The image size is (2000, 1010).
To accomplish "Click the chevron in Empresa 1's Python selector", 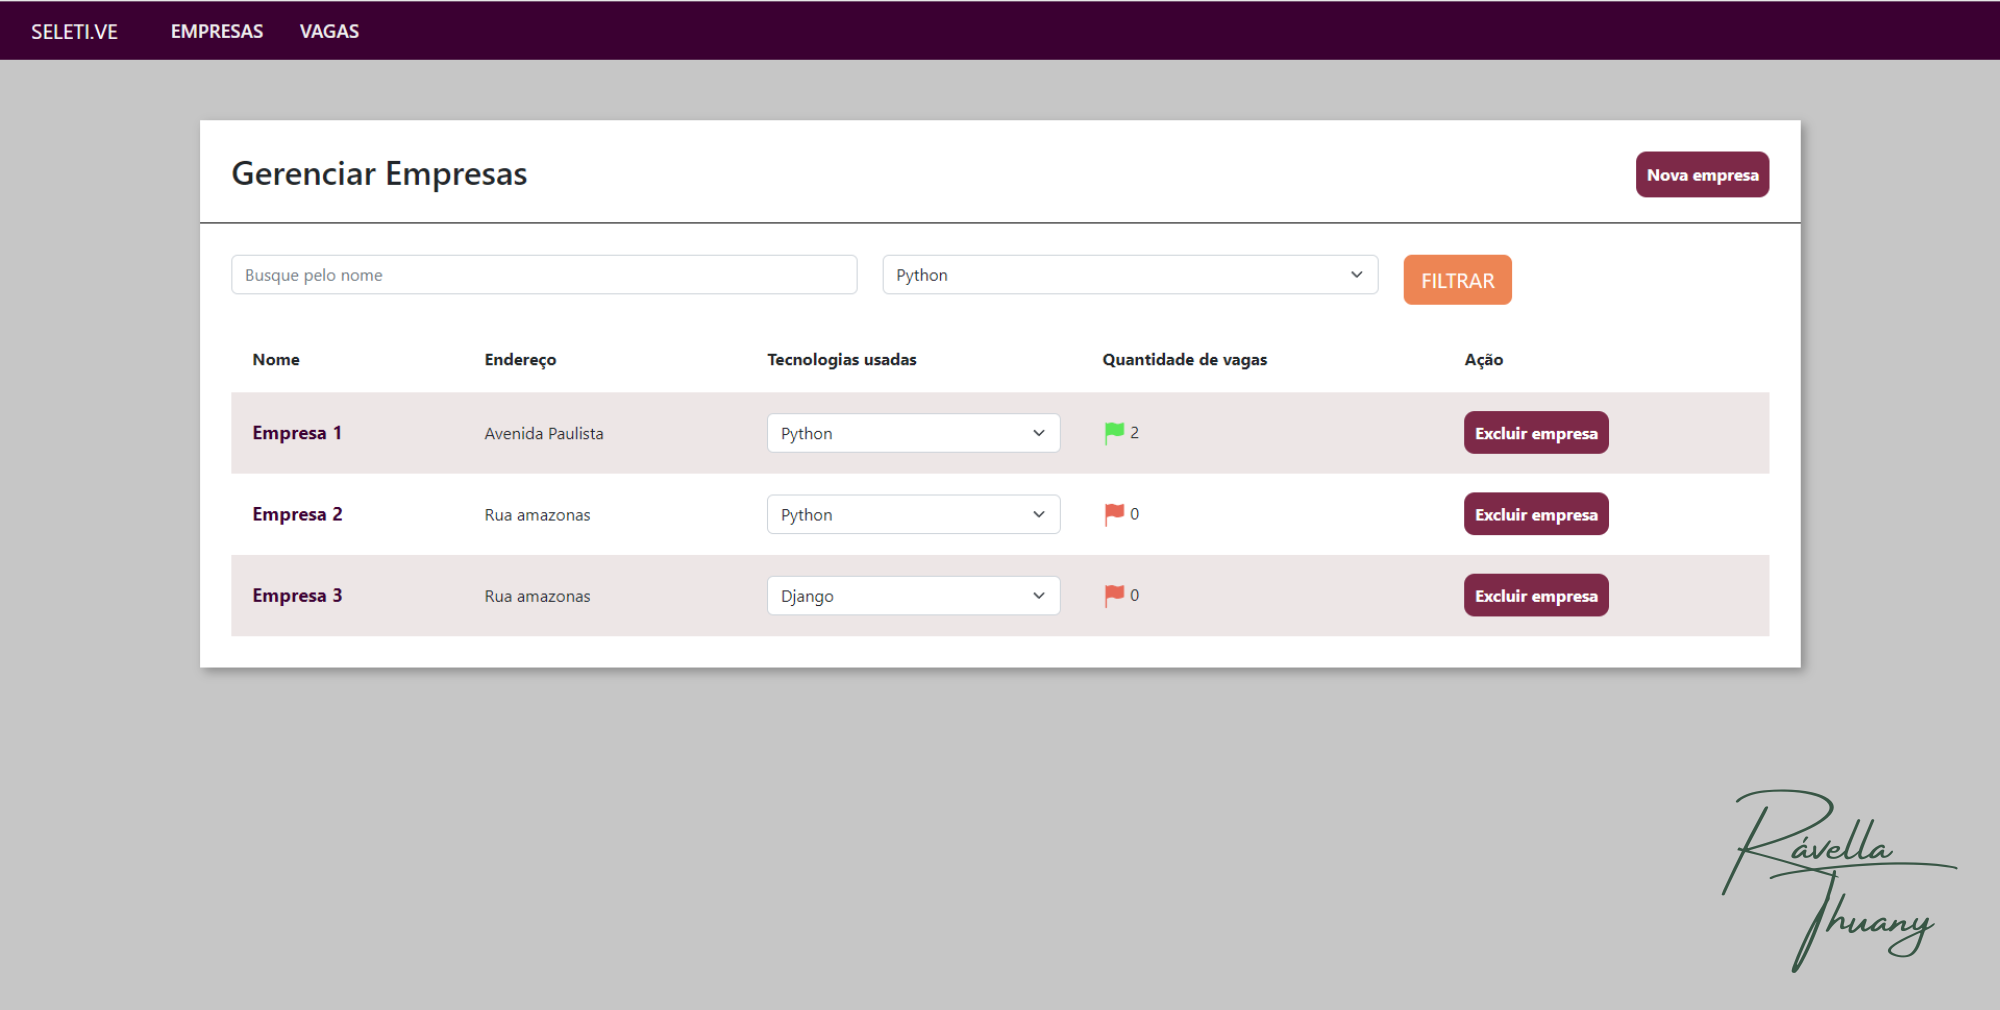I will (1038, 433).
